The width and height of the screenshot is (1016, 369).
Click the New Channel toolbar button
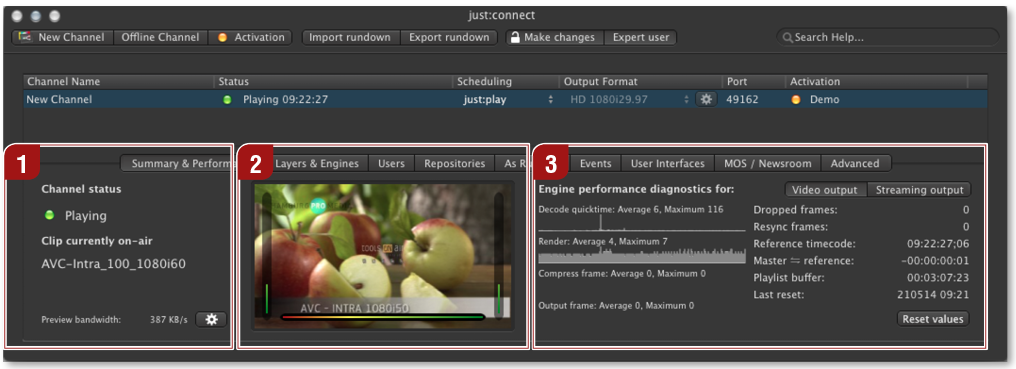click(63, 38)
